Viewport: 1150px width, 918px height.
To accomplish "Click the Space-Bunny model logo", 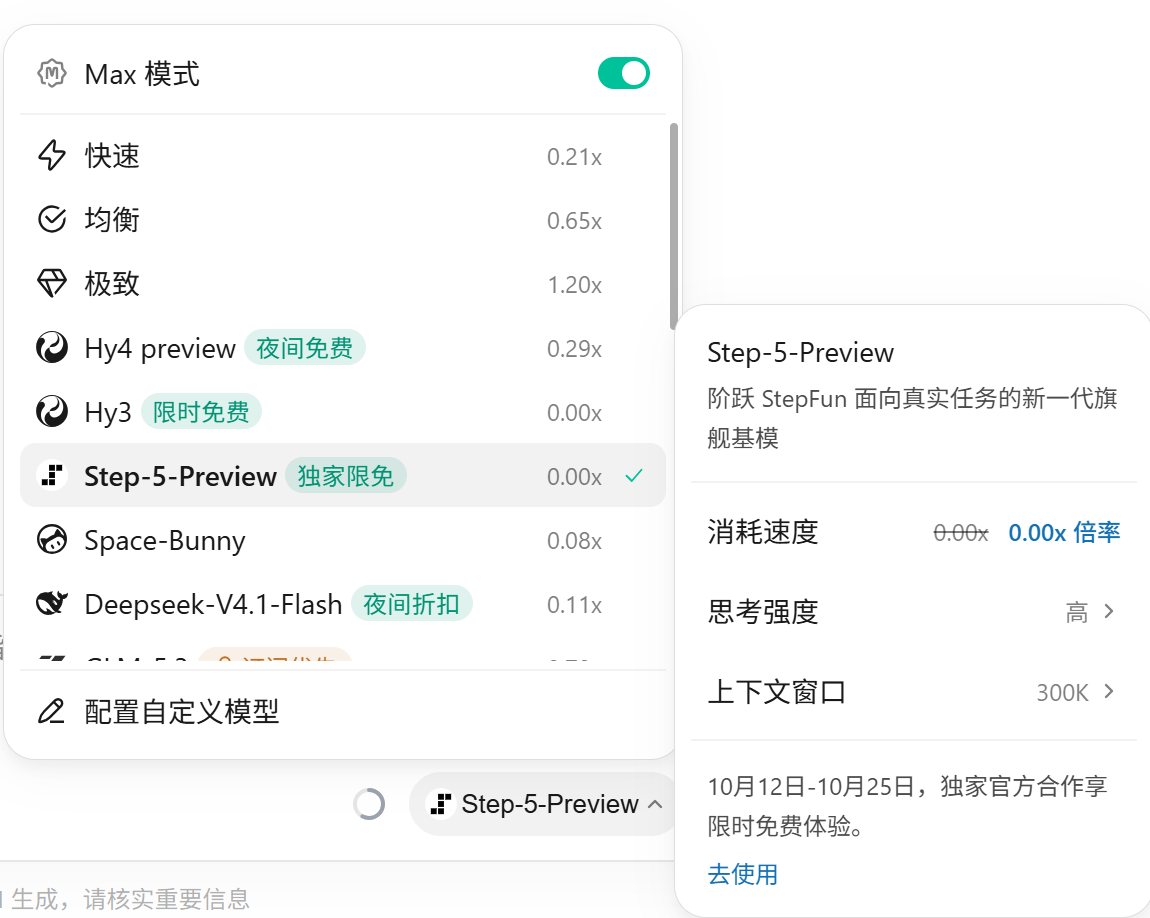I will tap(52, 540).
